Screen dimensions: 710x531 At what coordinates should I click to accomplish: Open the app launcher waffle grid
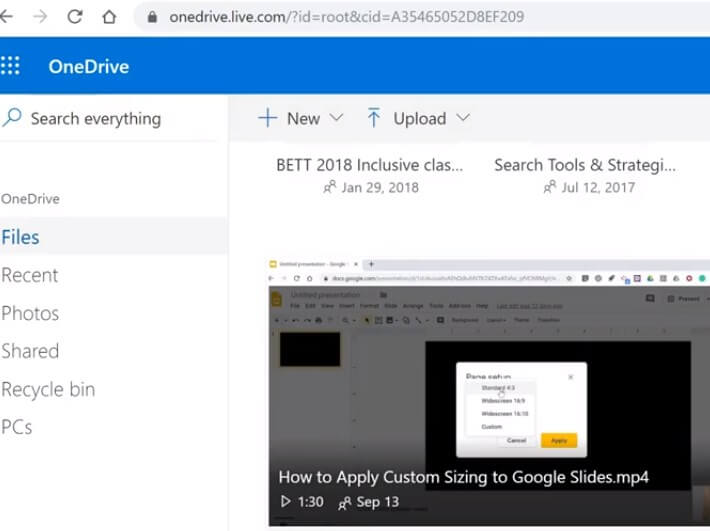pos(10,66)
